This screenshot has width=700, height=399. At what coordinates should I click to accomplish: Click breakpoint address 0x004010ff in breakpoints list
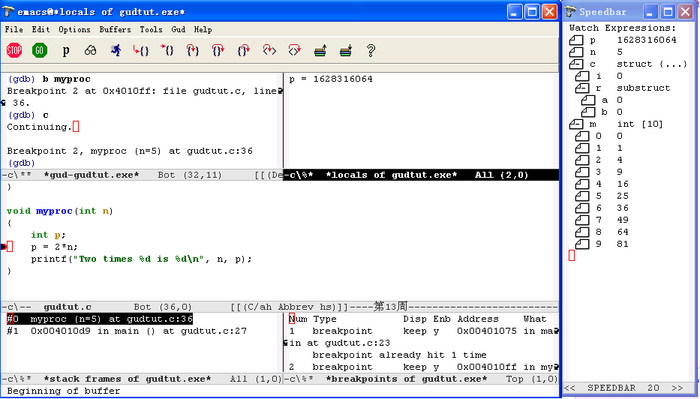pyautogui.click(x=487, y=367)
